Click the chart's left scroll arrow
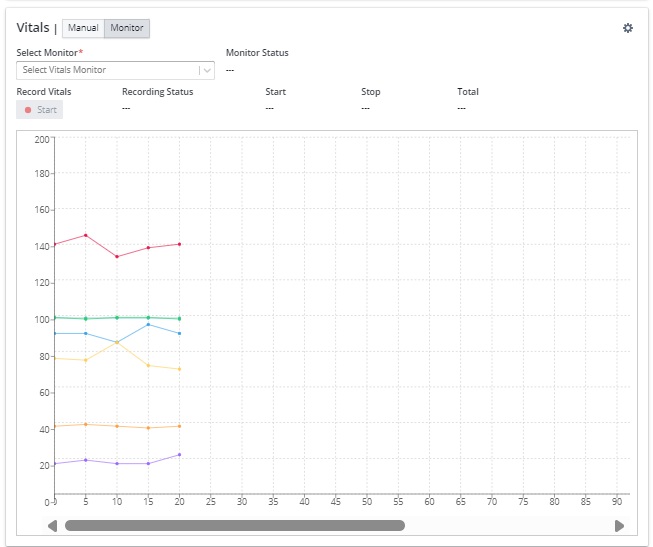Image resolution: width=653 pixels, height=547 pixels. coord(53,525)
